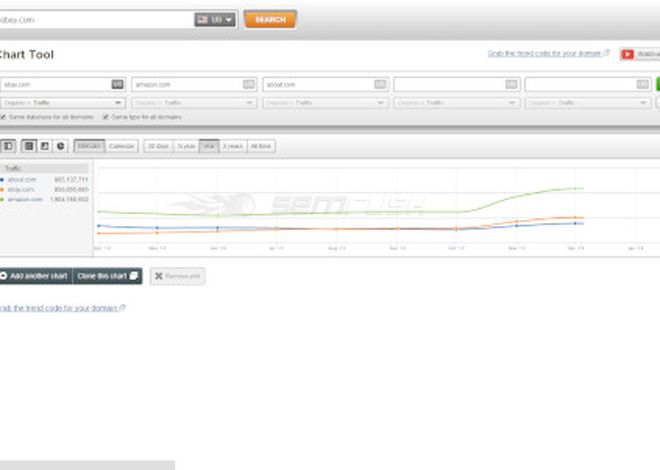Image resolution: width=660 pixels, height=470 pixels.
Task: Open the Organic Traffic dropdown under the fifth domain field
Action: (588, 103)
